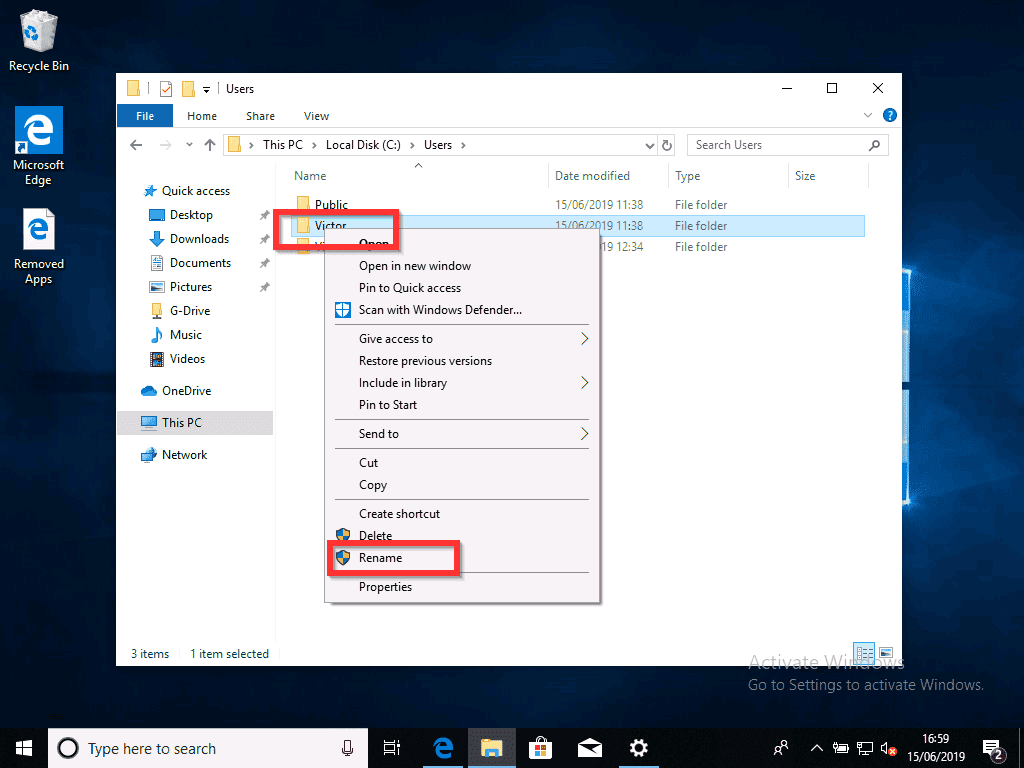Open the Windows Start menu

point(24,748)
